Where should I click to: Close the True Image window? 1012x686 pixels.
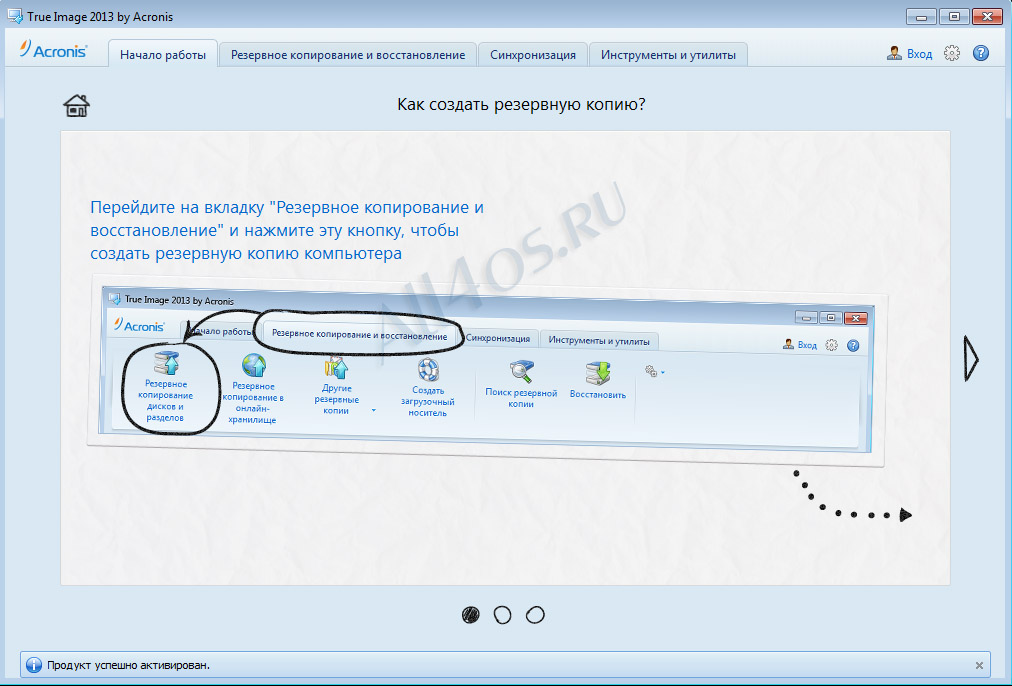(x=987, y=16)
